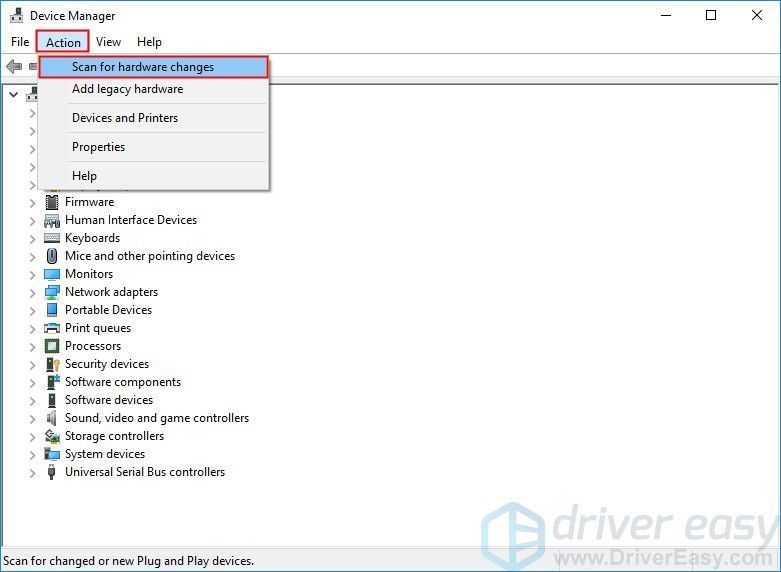The height and width of the screenshot is (572, 781).
Task: Select the Processors label
Action: click(x=93, y=346)
